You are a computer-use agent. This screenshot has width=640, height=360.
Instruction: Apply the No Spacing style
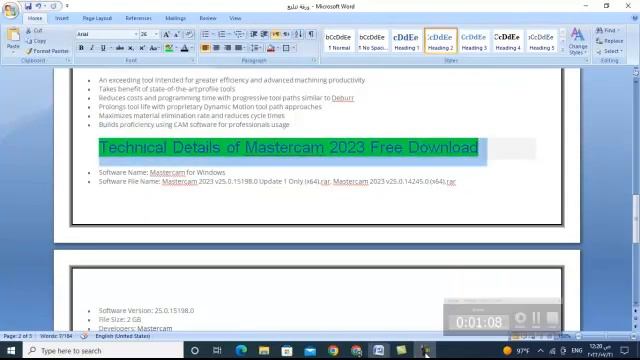click(x=372, y=41)
